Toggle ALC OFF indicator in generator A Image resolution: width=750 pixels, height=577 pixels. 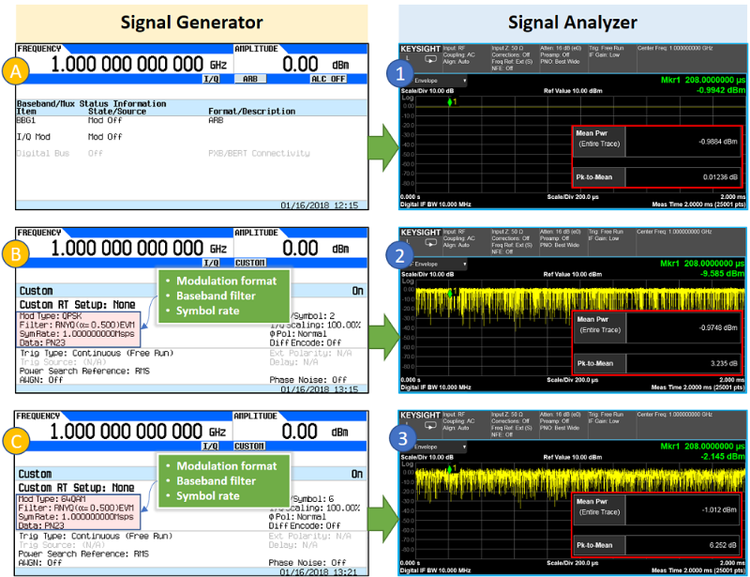pyautogui.click(x=328, y=78)
